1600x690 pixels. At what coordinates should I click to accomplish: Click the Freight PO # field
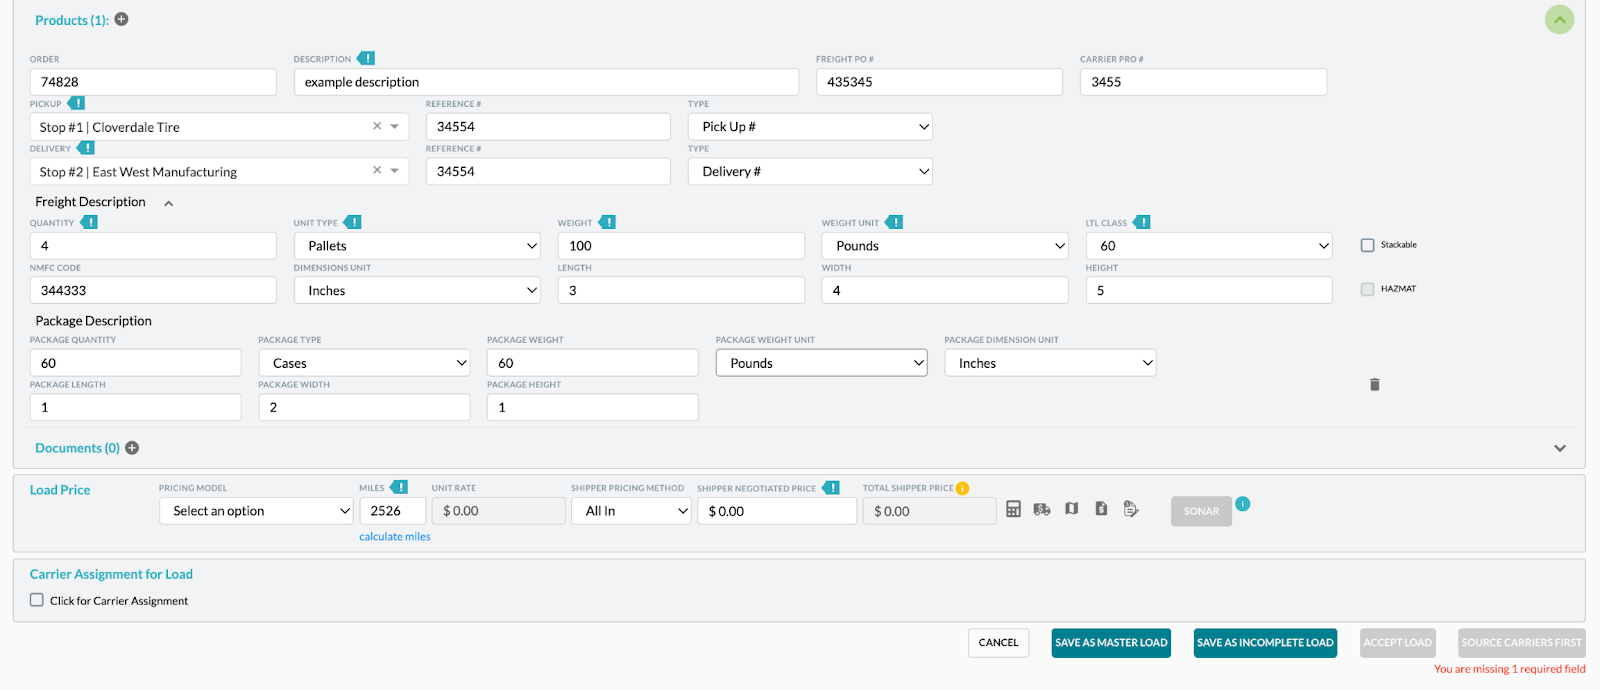click(939, 82)
